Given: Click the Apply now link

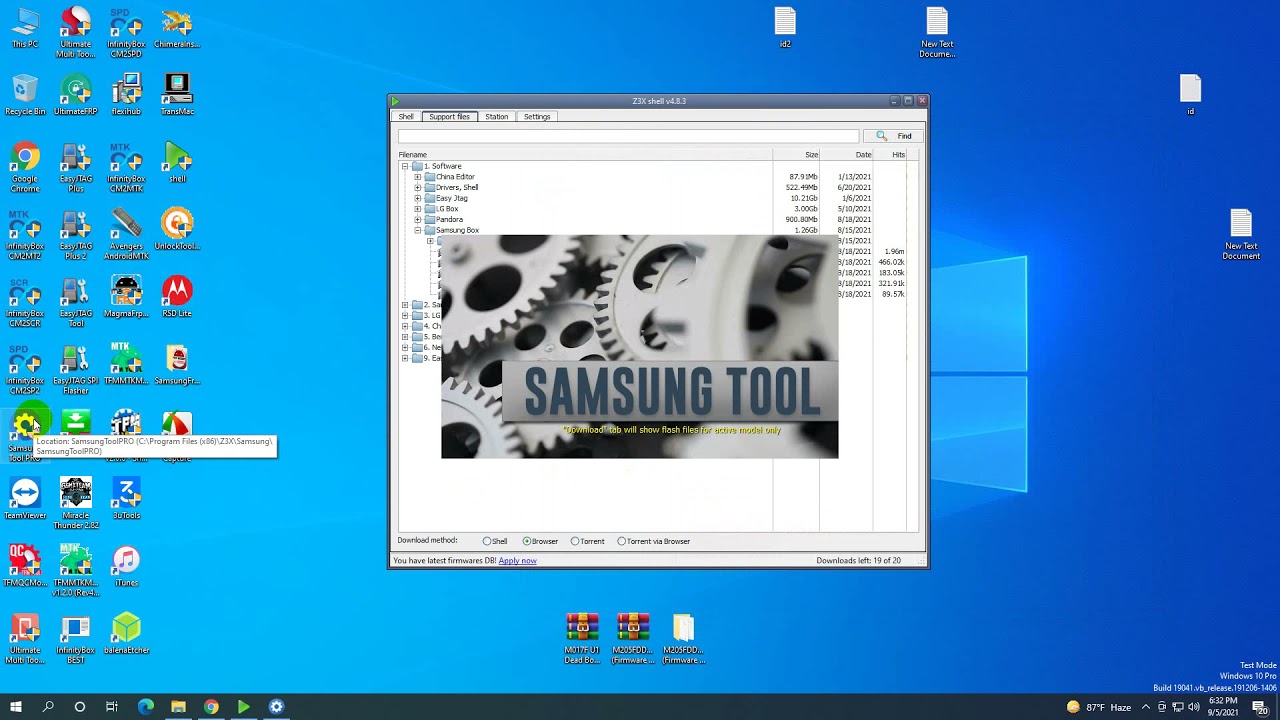Looking at the screenshot, I should [x=517, y=561].
